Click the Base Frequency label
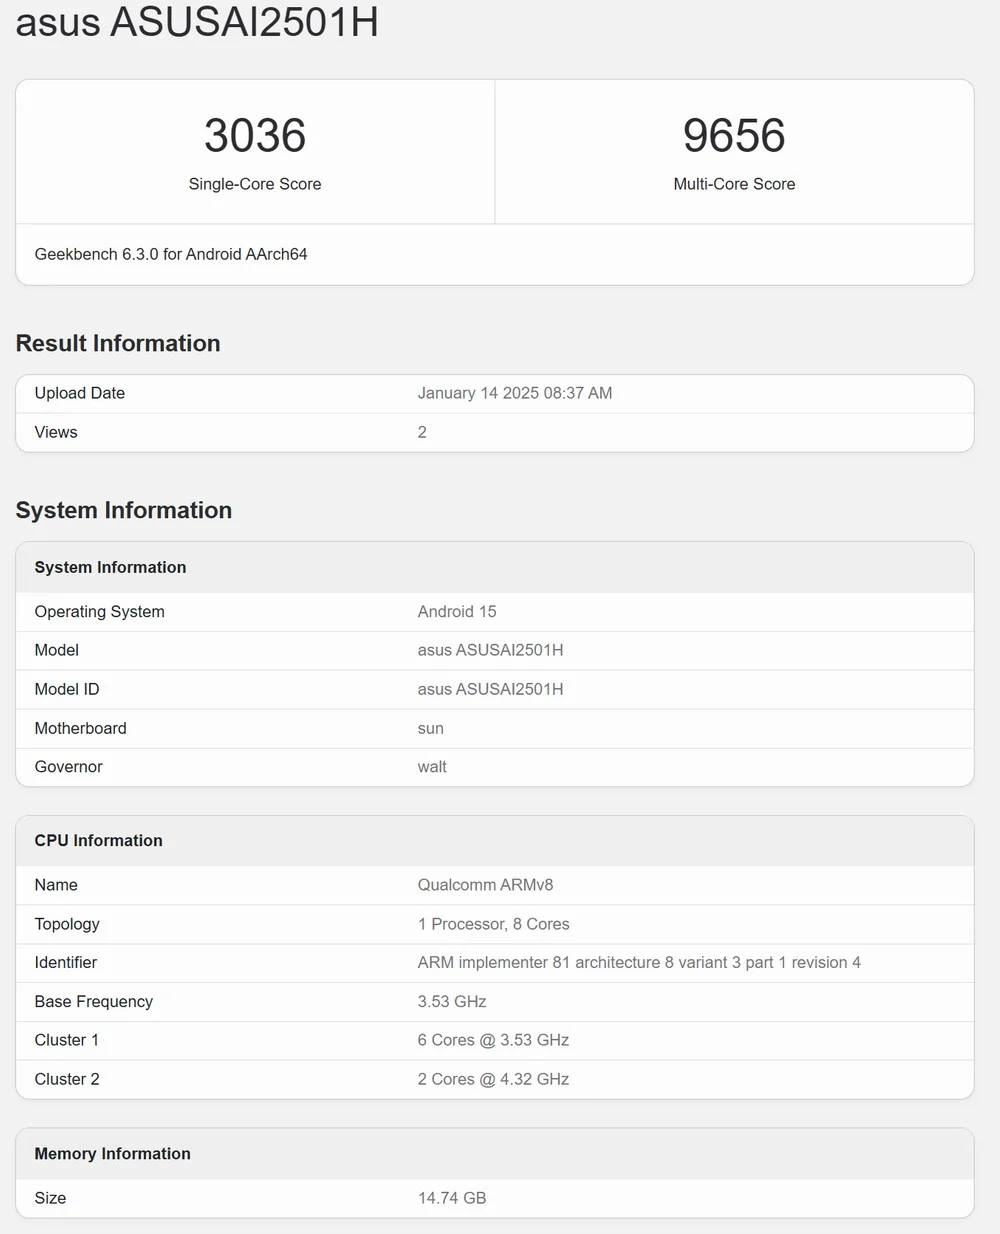The height and width of the screenshot is (1234, 1000). [x=94, y=1002]
